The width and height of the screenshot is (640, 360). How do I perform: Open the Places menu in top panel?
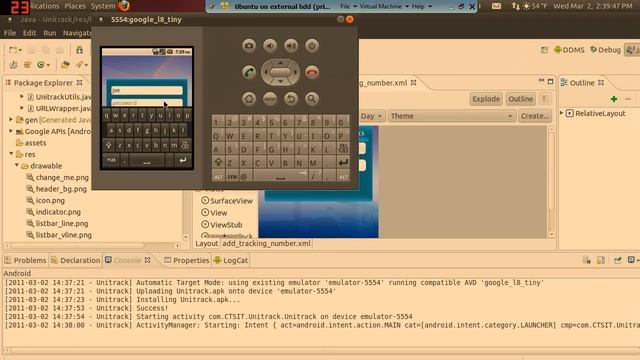[75, 6]
